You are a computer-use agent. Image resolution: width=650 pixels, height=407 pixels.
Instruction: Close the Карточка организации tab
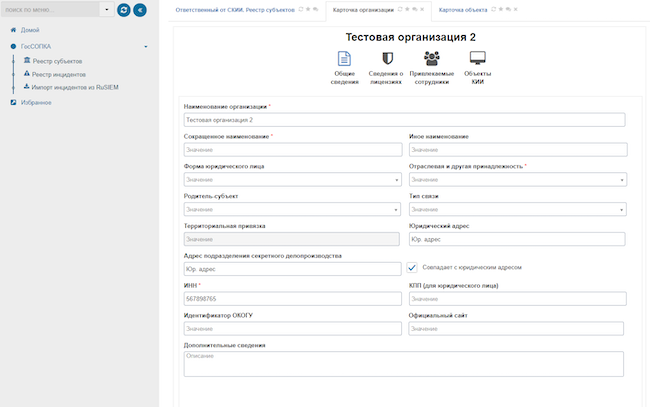(422, 9)
